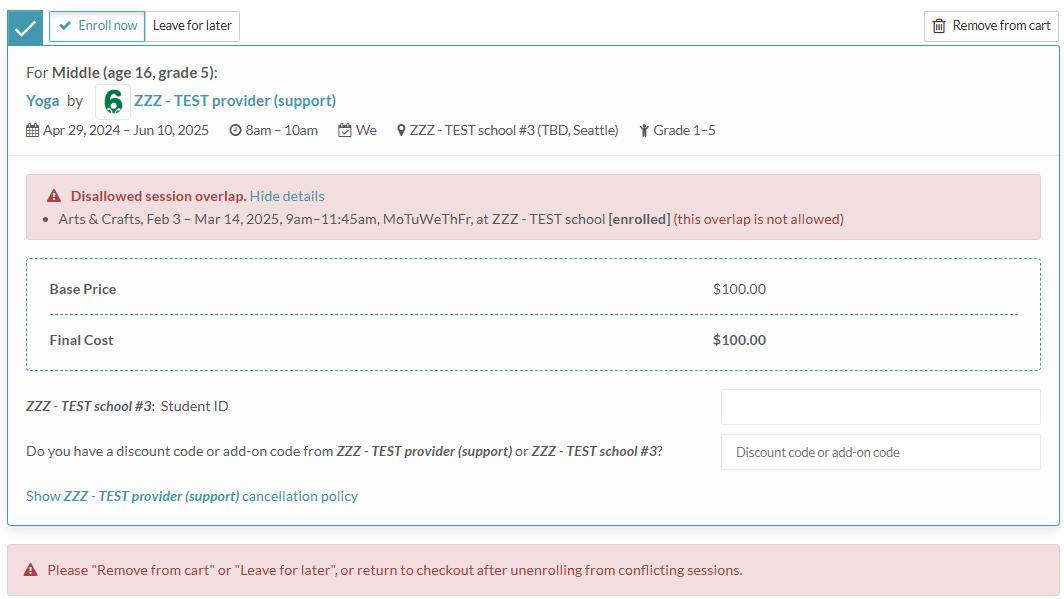Click the discount code or add-on code field
This screenshot has width=1064, height=599.
tap(880, 452)
